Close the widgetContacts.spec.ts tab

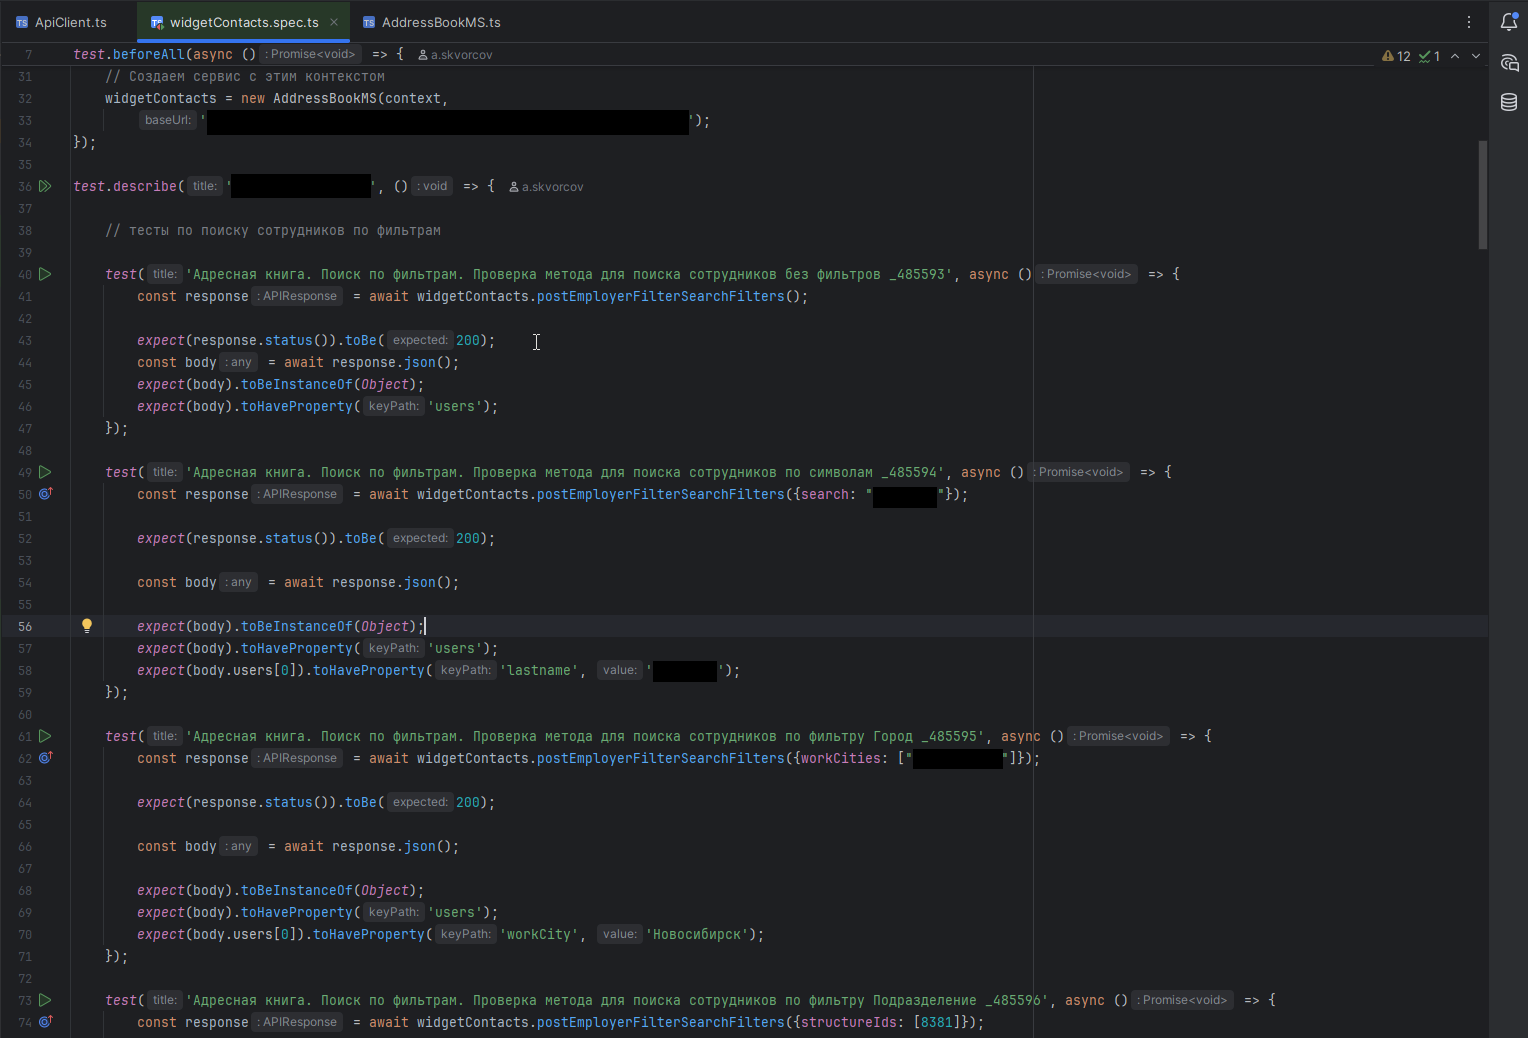pyautogui.click(x=334, y=22)
